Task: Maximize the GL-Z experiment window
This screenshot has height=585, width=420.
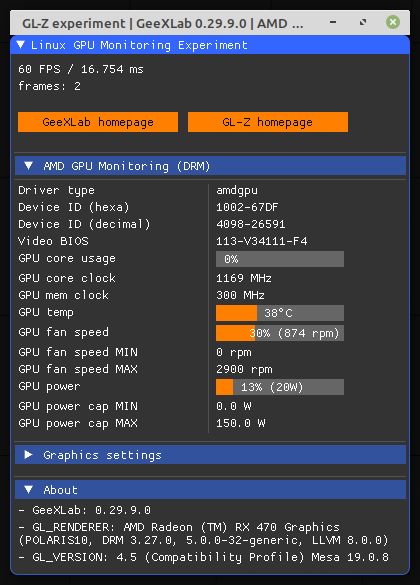Action: [363, 22]
